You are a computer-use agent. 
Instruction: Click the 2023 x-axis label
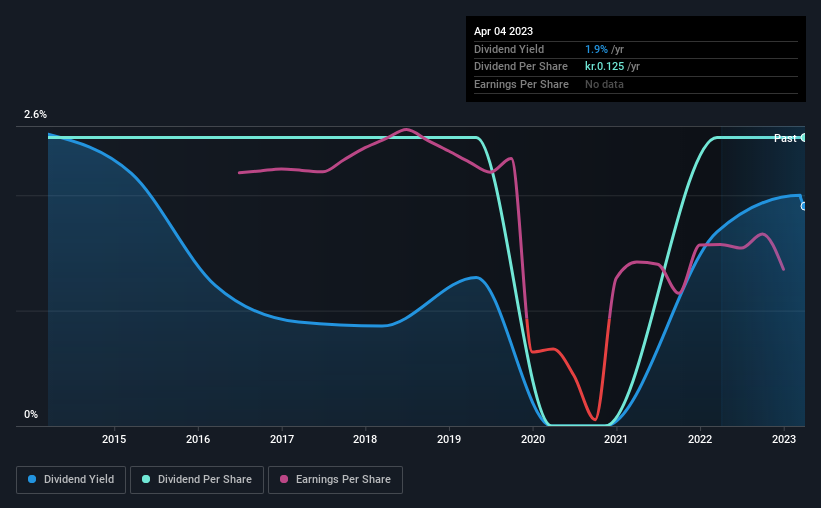(784, 439)
